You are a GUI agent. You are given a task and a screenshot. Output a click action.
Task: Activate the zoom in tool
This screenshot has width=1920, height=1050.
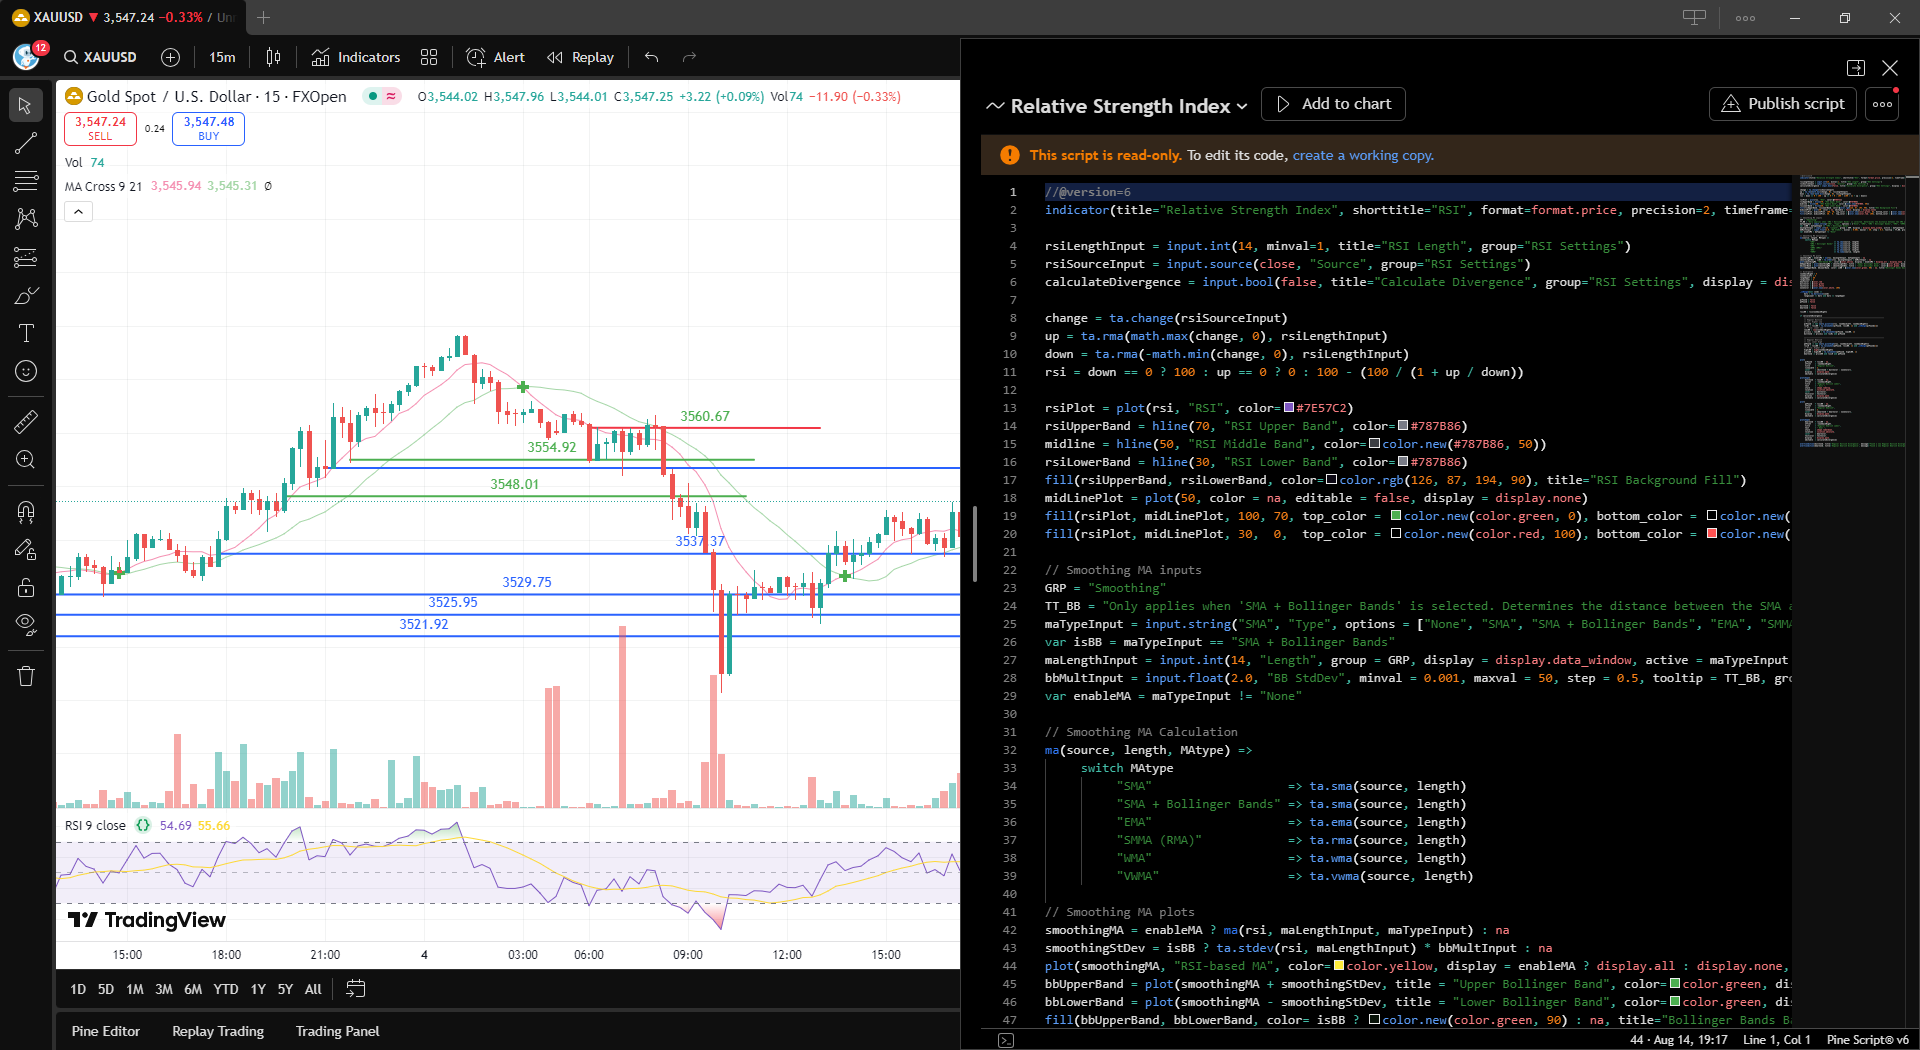coord(26,460)
